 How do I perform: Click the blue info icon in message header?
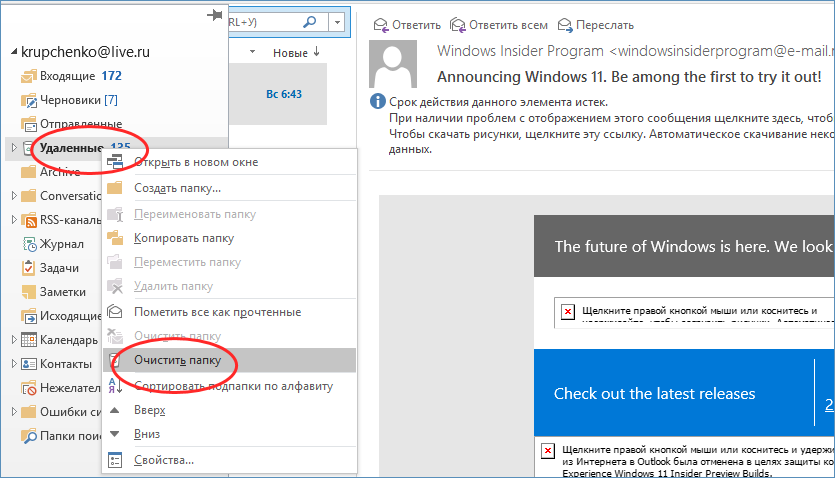378,101
